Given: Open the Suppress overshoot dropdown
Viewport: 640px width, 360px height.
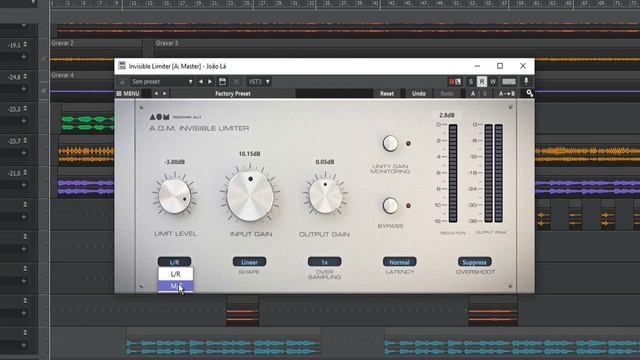Looking at the screenshot, I should (475, 262).
